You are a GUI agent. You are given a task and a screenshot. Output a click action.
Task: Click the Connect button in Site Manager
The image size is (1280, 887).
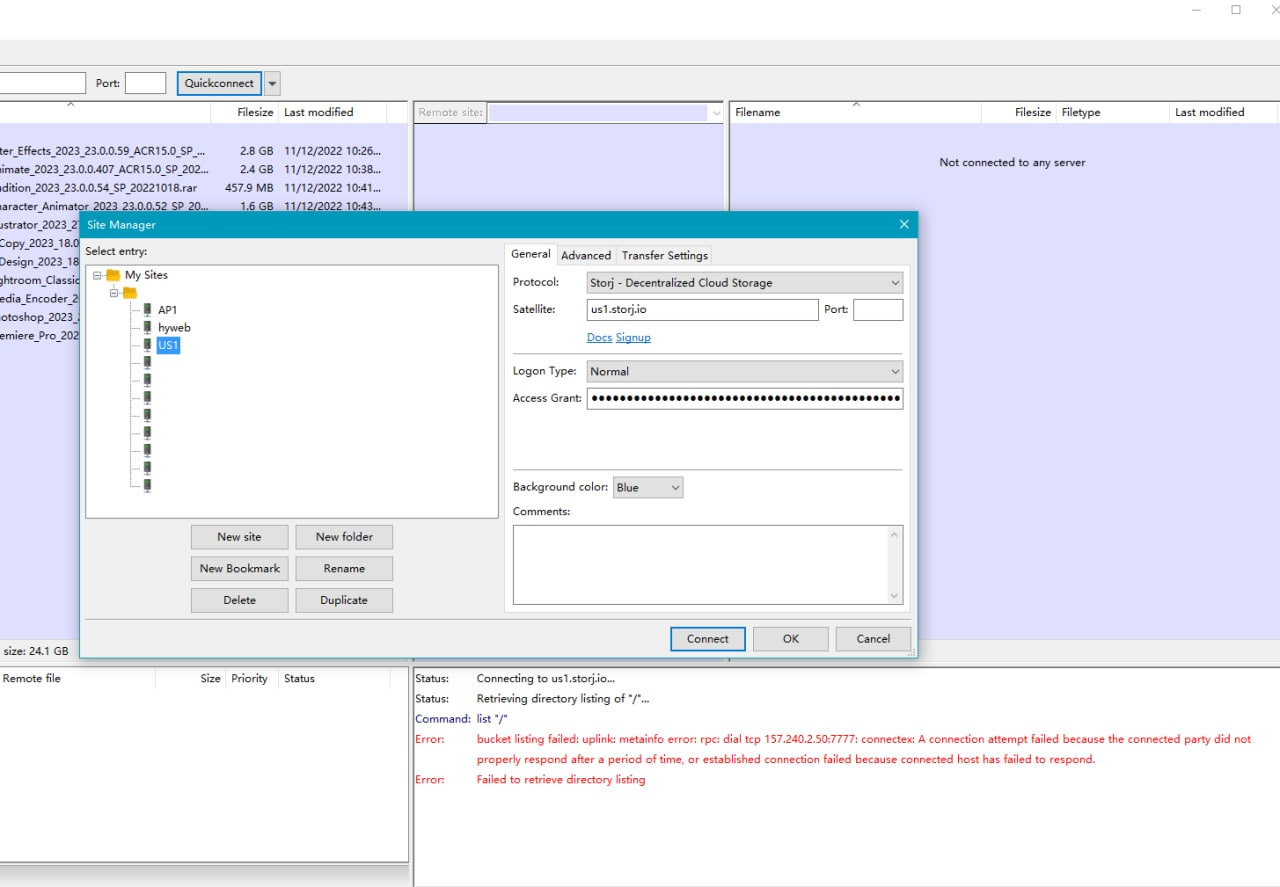[x=708, y=639]
